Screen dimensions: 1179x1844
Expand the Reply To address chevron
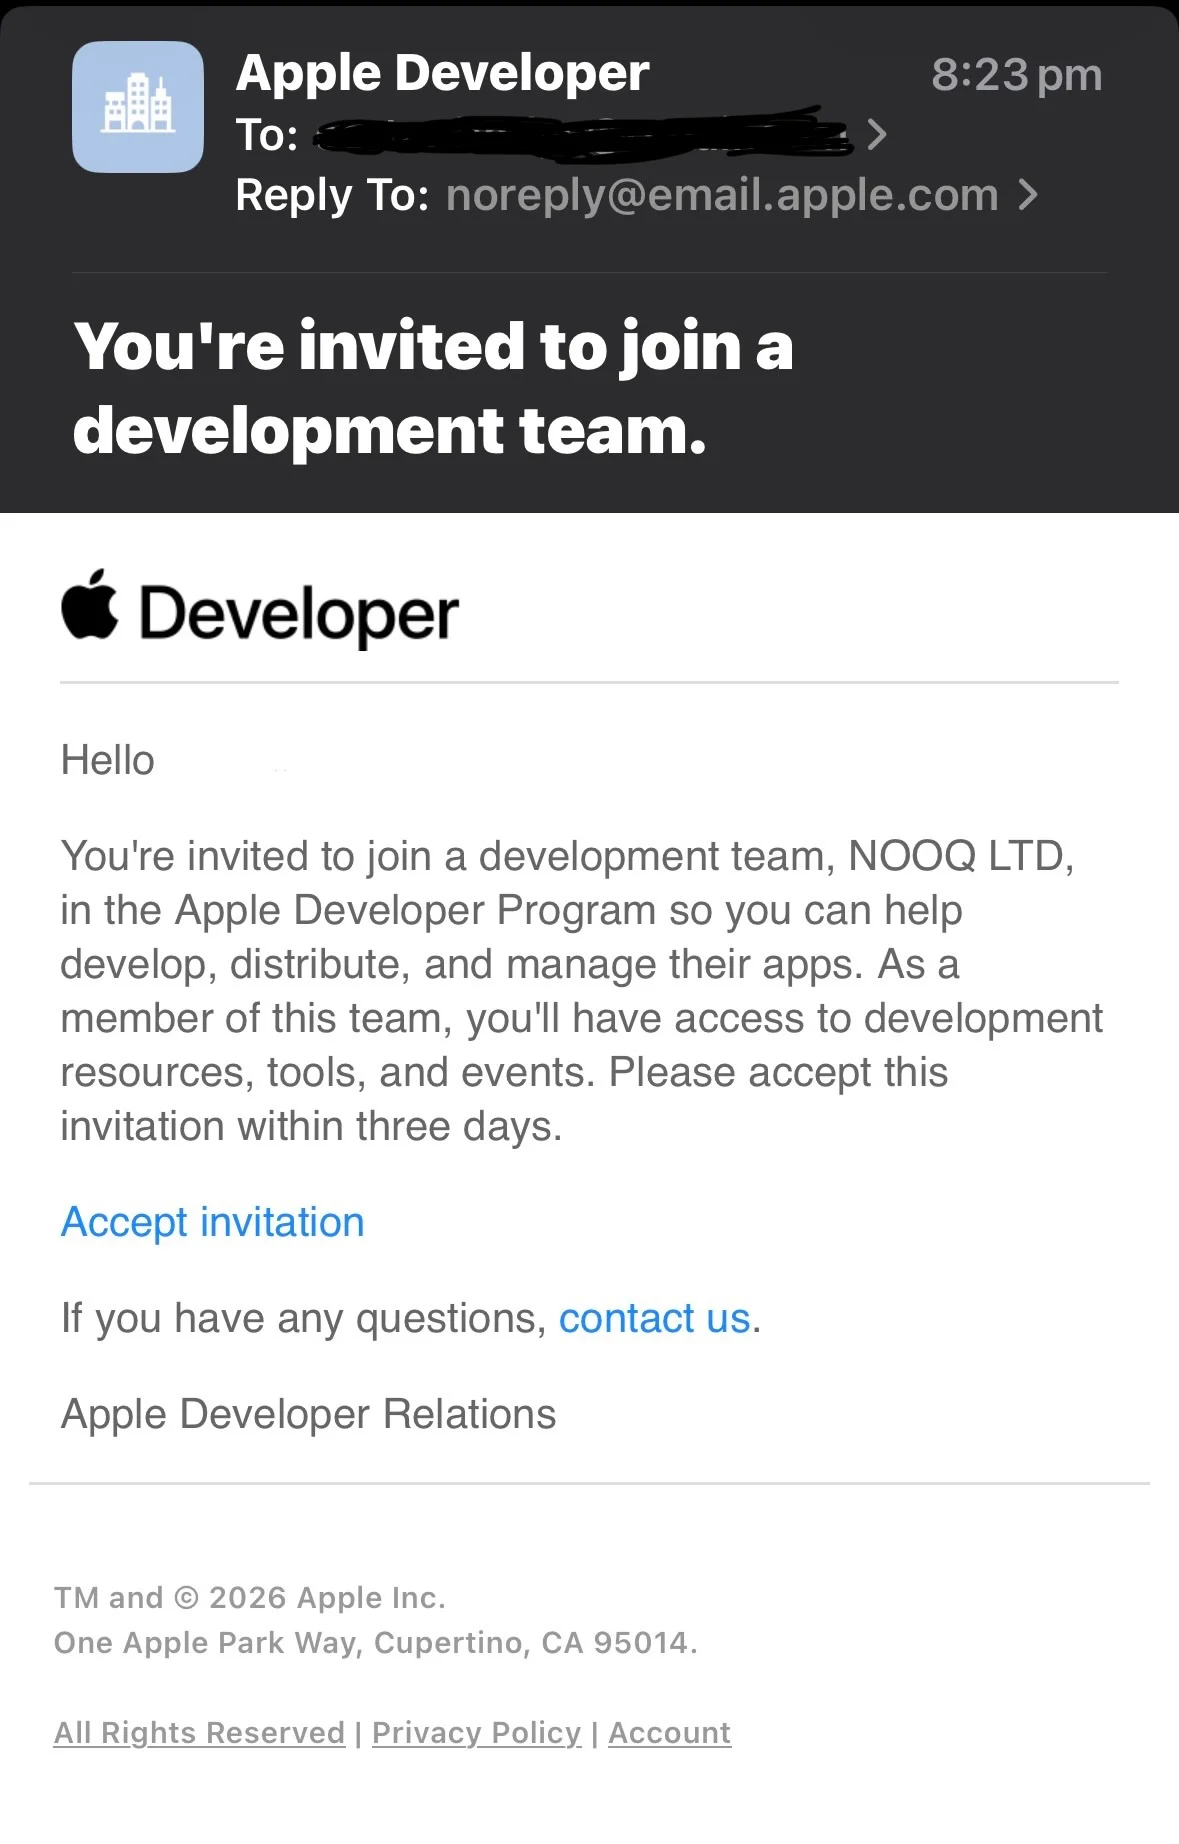pyautogui.click(x=1028, y=195)
